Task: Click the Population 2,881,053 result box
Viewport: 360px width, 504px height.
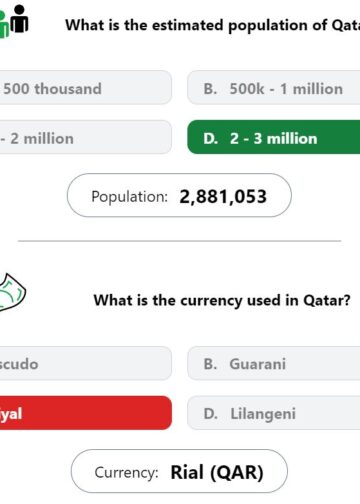Action: [x=179, y=195]
